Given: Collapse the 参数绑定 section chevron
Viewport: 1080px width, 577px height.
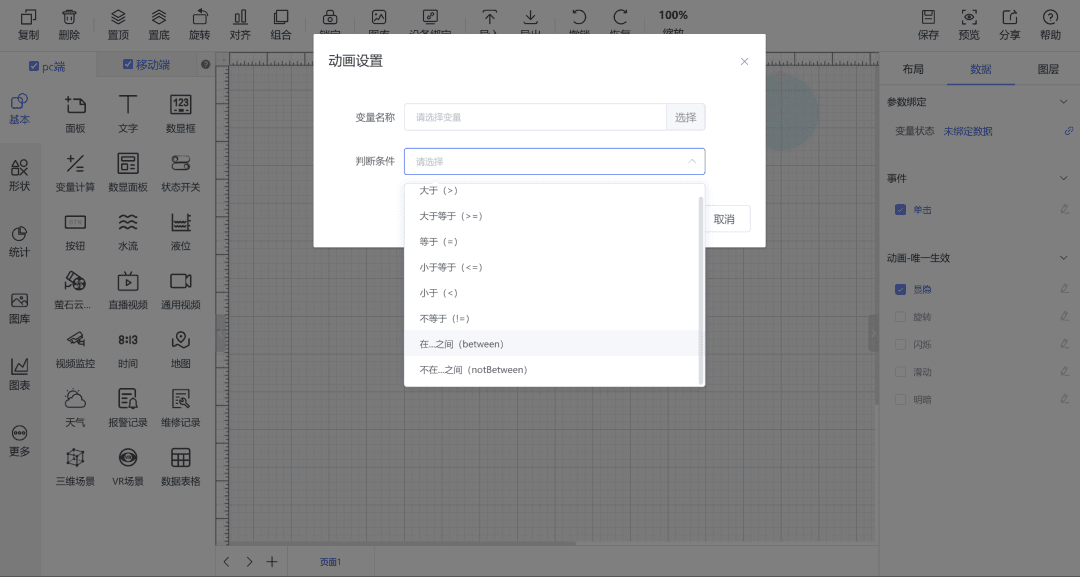Looking at the screenshot, I should click(x=1063, y=102).
